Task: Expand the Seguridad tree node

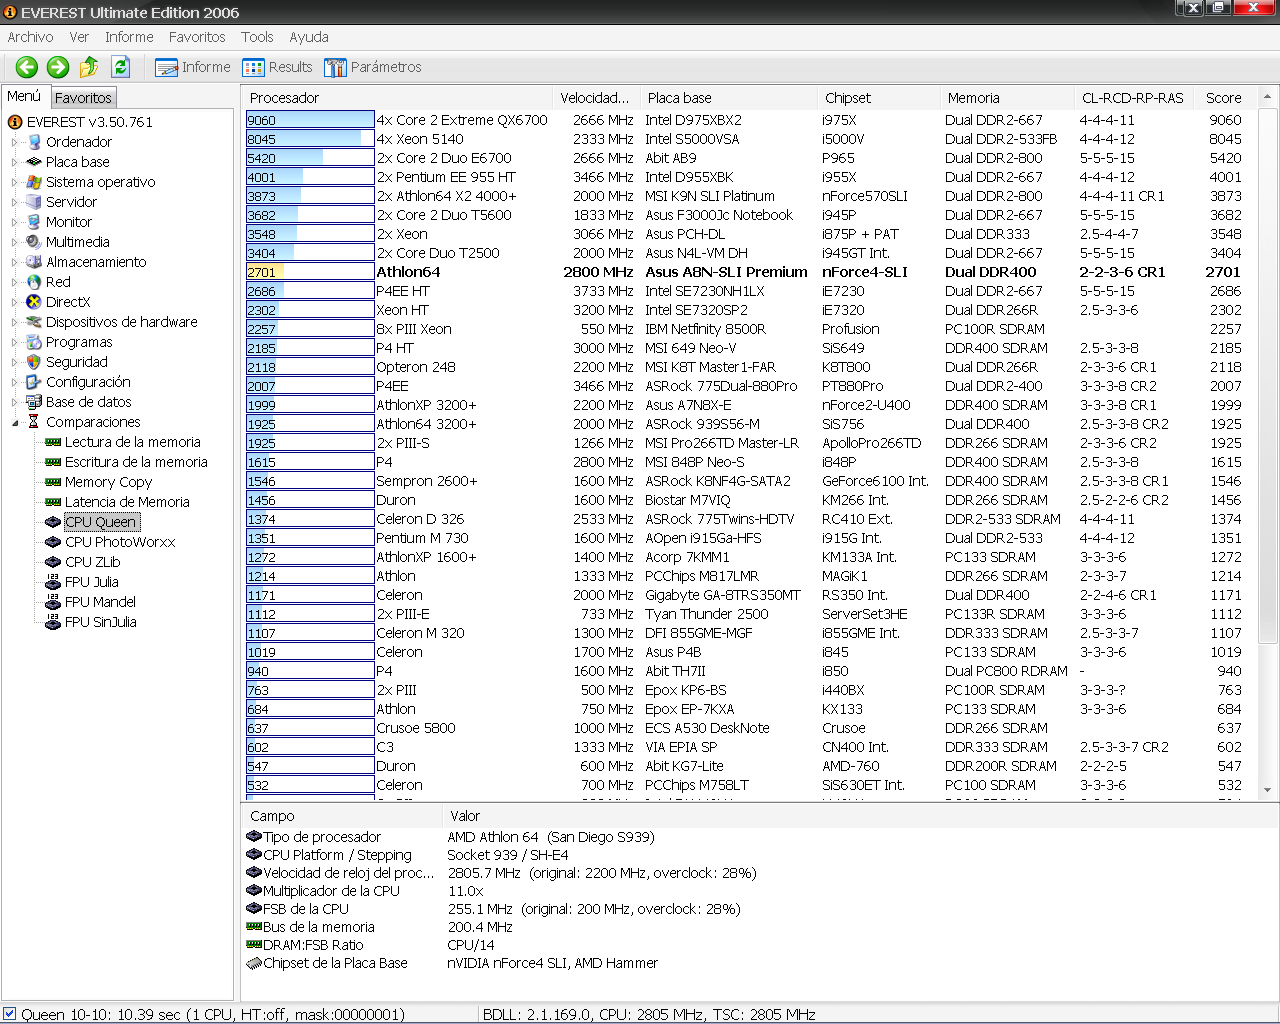Action: 15,362
